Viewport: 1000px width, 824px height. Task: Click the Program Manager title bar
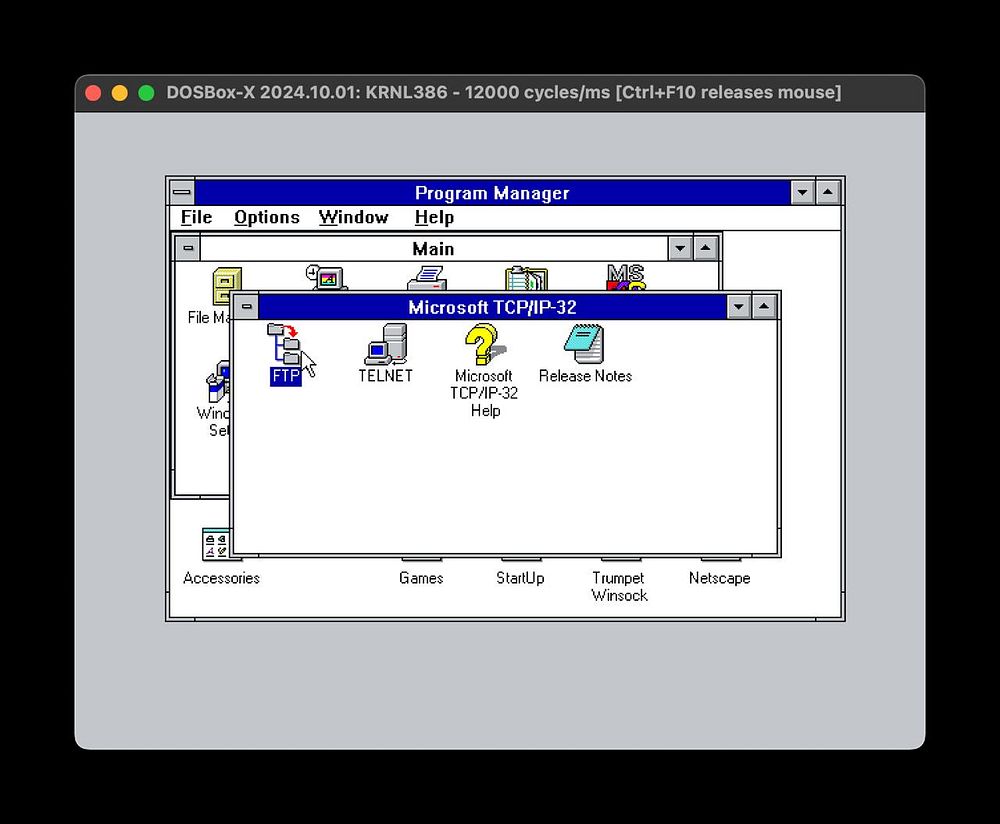point(492,192)
